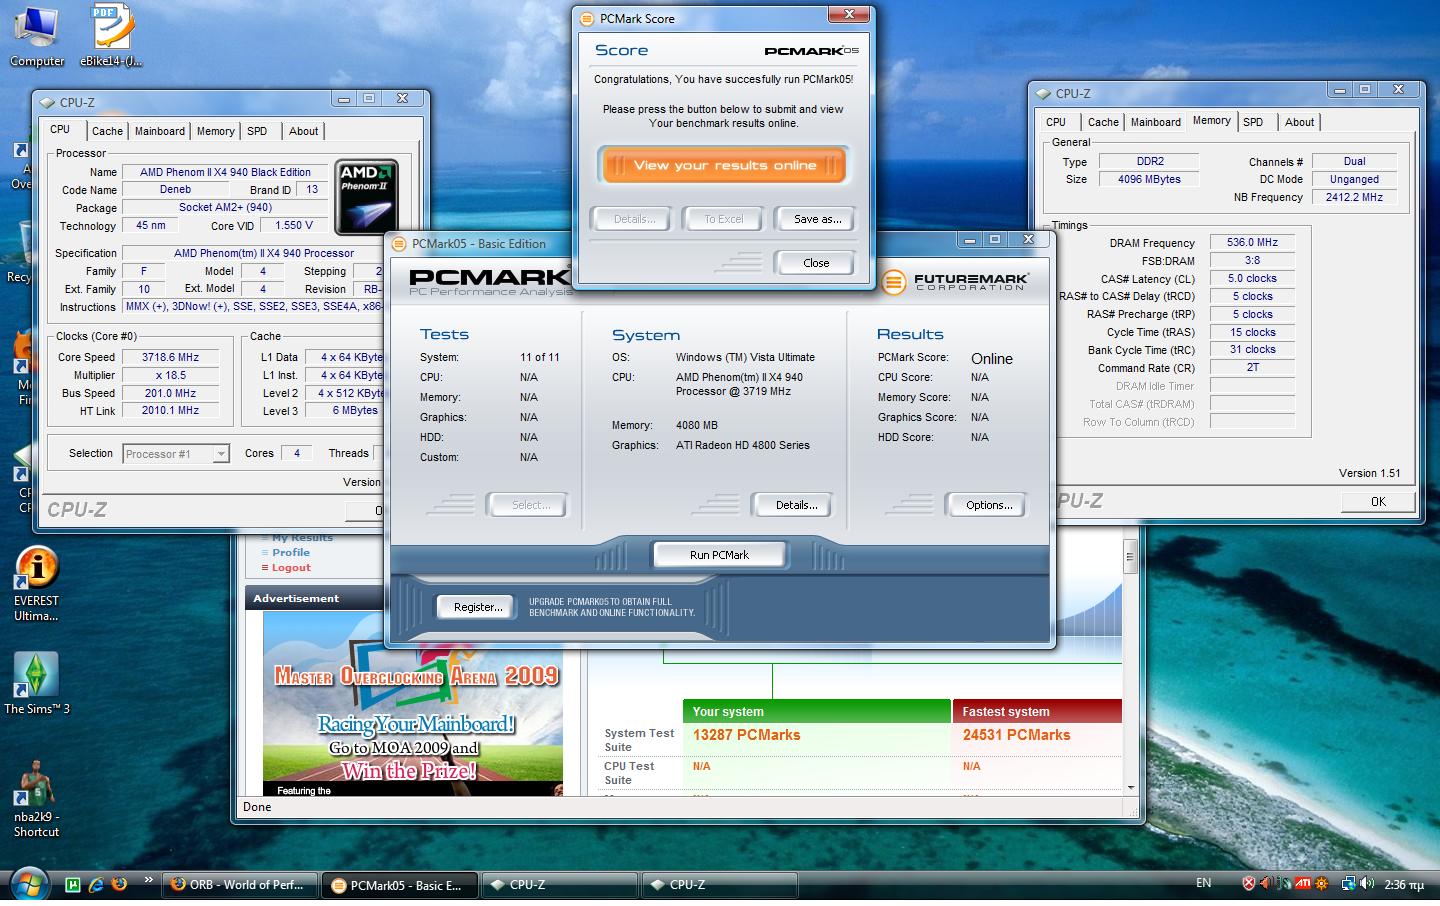Switch to second CPU-Z taskbar button
The image size is (1440, 906).
[x=720, y=885]
